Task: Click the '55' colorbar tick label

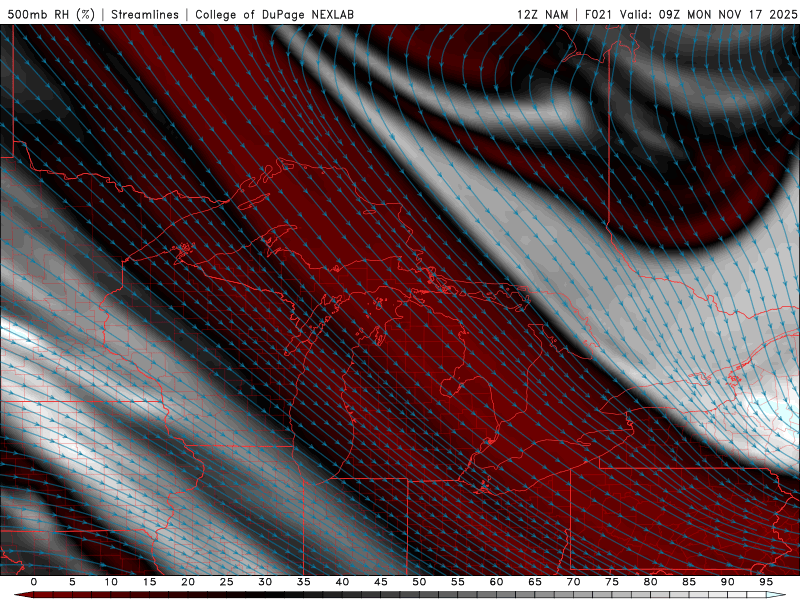Action: coord(458,582)
